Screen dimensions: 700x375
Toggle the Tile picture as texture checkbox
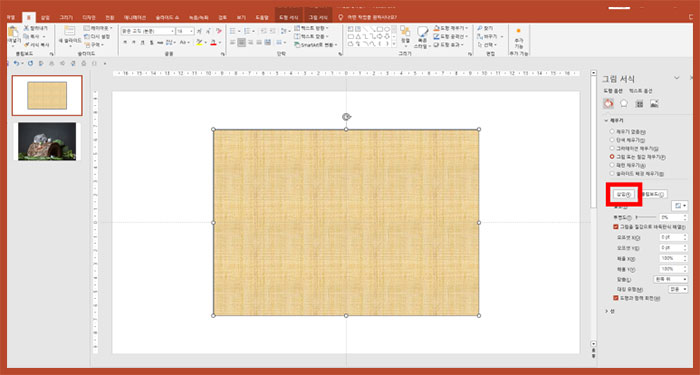click(x=616, y=227)
